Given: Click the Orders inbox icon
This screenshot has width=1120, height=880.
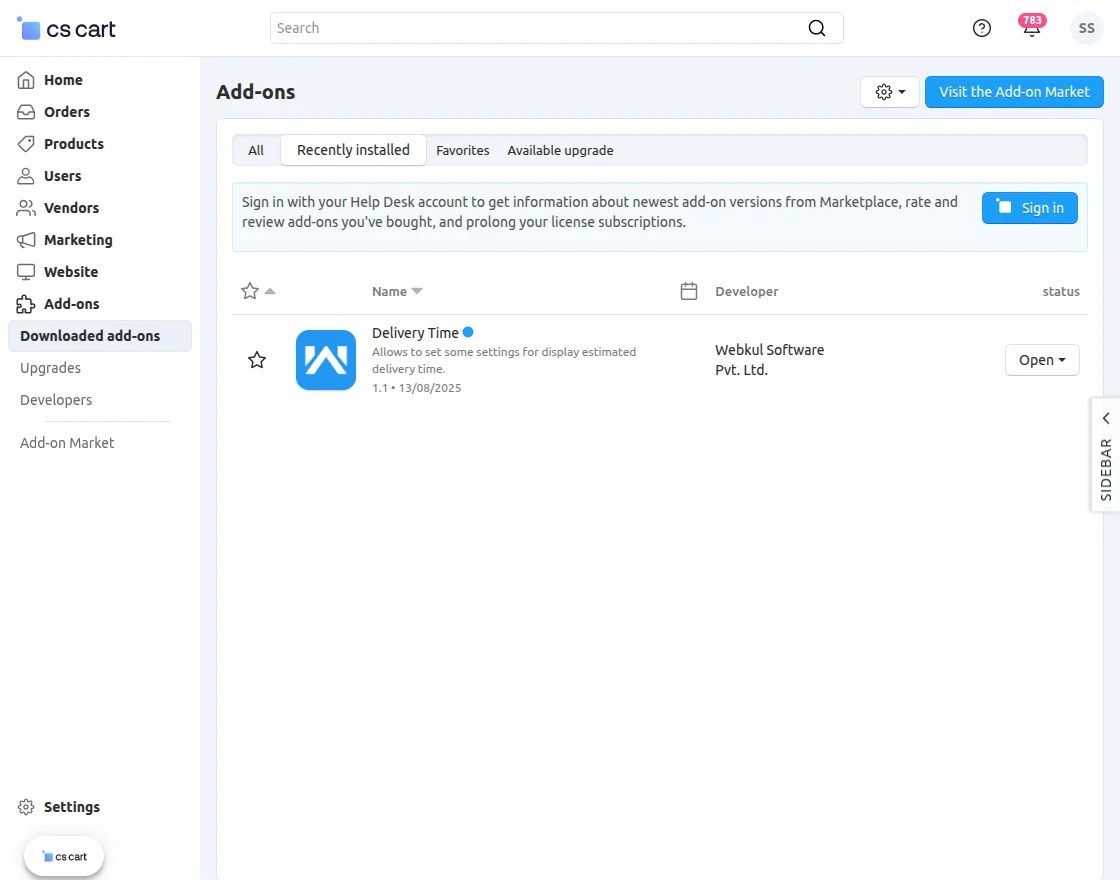Looking at the screenshot, I should click(x=26, y=112).
